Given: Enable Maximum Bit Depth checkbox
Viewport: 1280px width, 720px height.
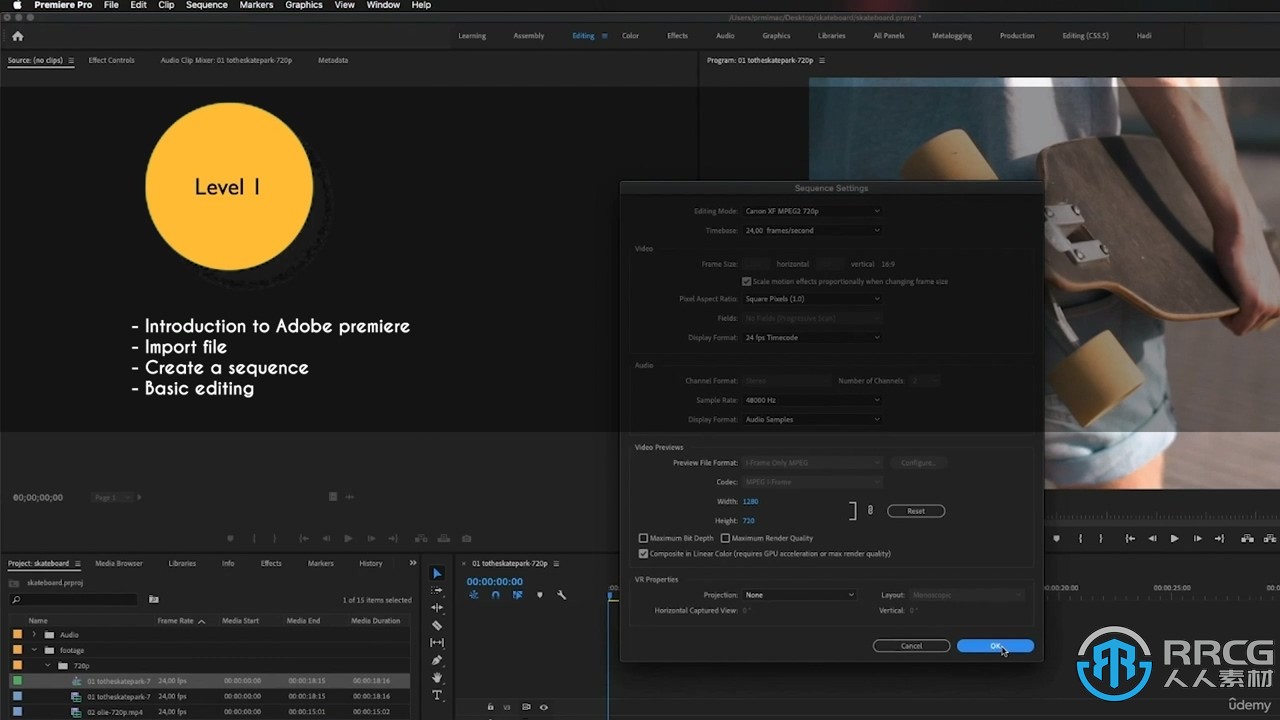Looking at the screenshot, I should point(643,538).
